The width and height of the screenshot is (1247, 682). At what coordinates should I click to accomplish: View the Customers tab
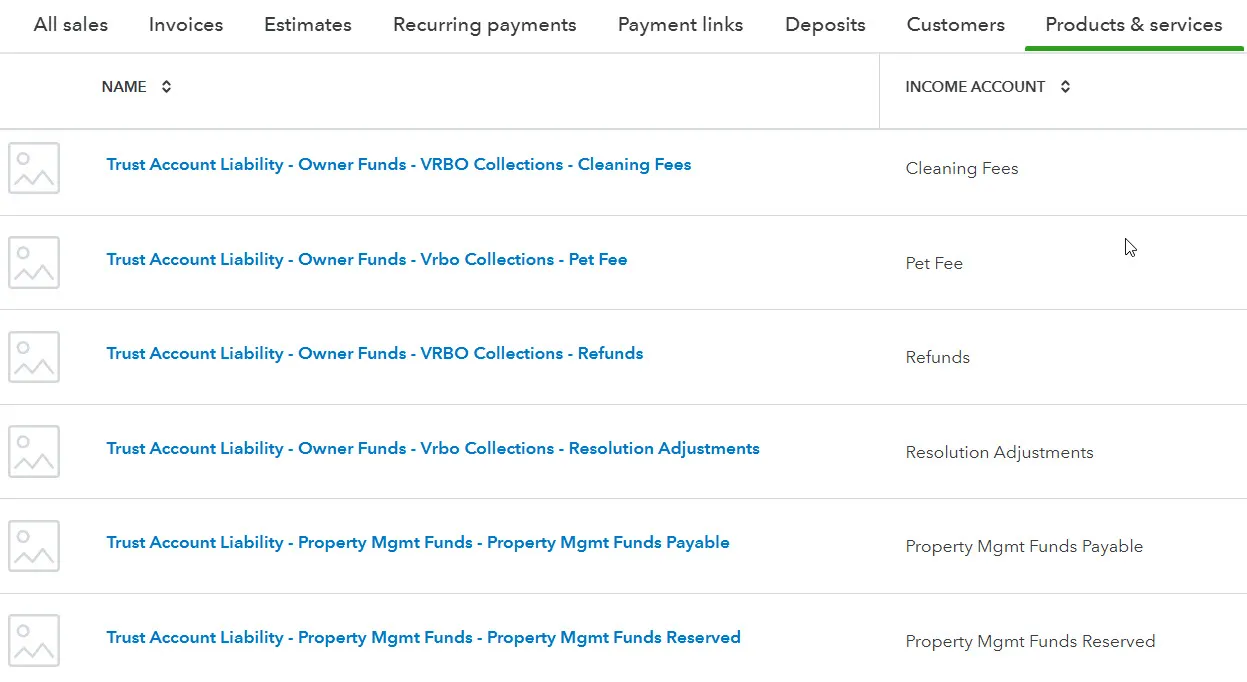956,25
